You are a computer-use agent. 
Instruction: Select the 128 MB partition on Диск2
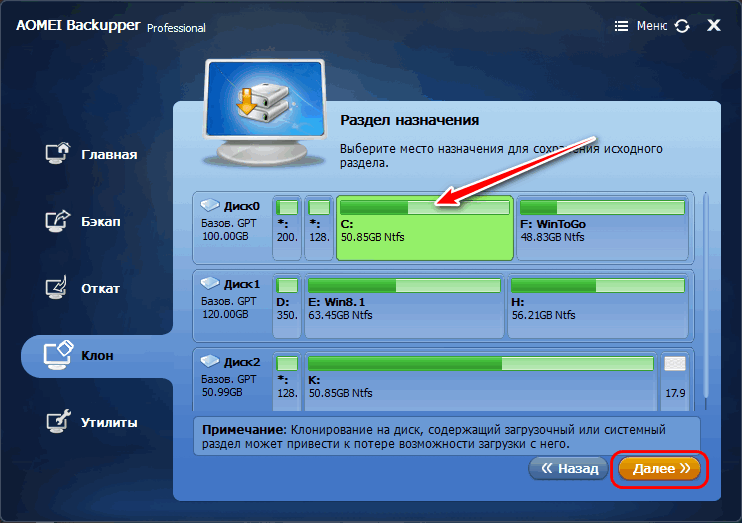click(287, 382)
